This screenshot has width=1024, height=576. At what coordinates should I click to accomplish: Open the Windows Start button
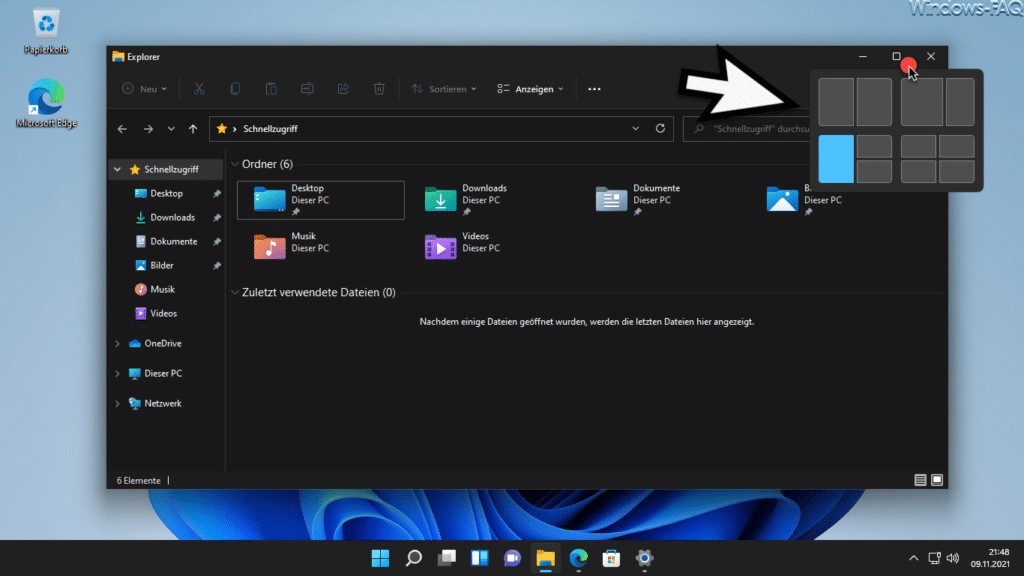380,558
